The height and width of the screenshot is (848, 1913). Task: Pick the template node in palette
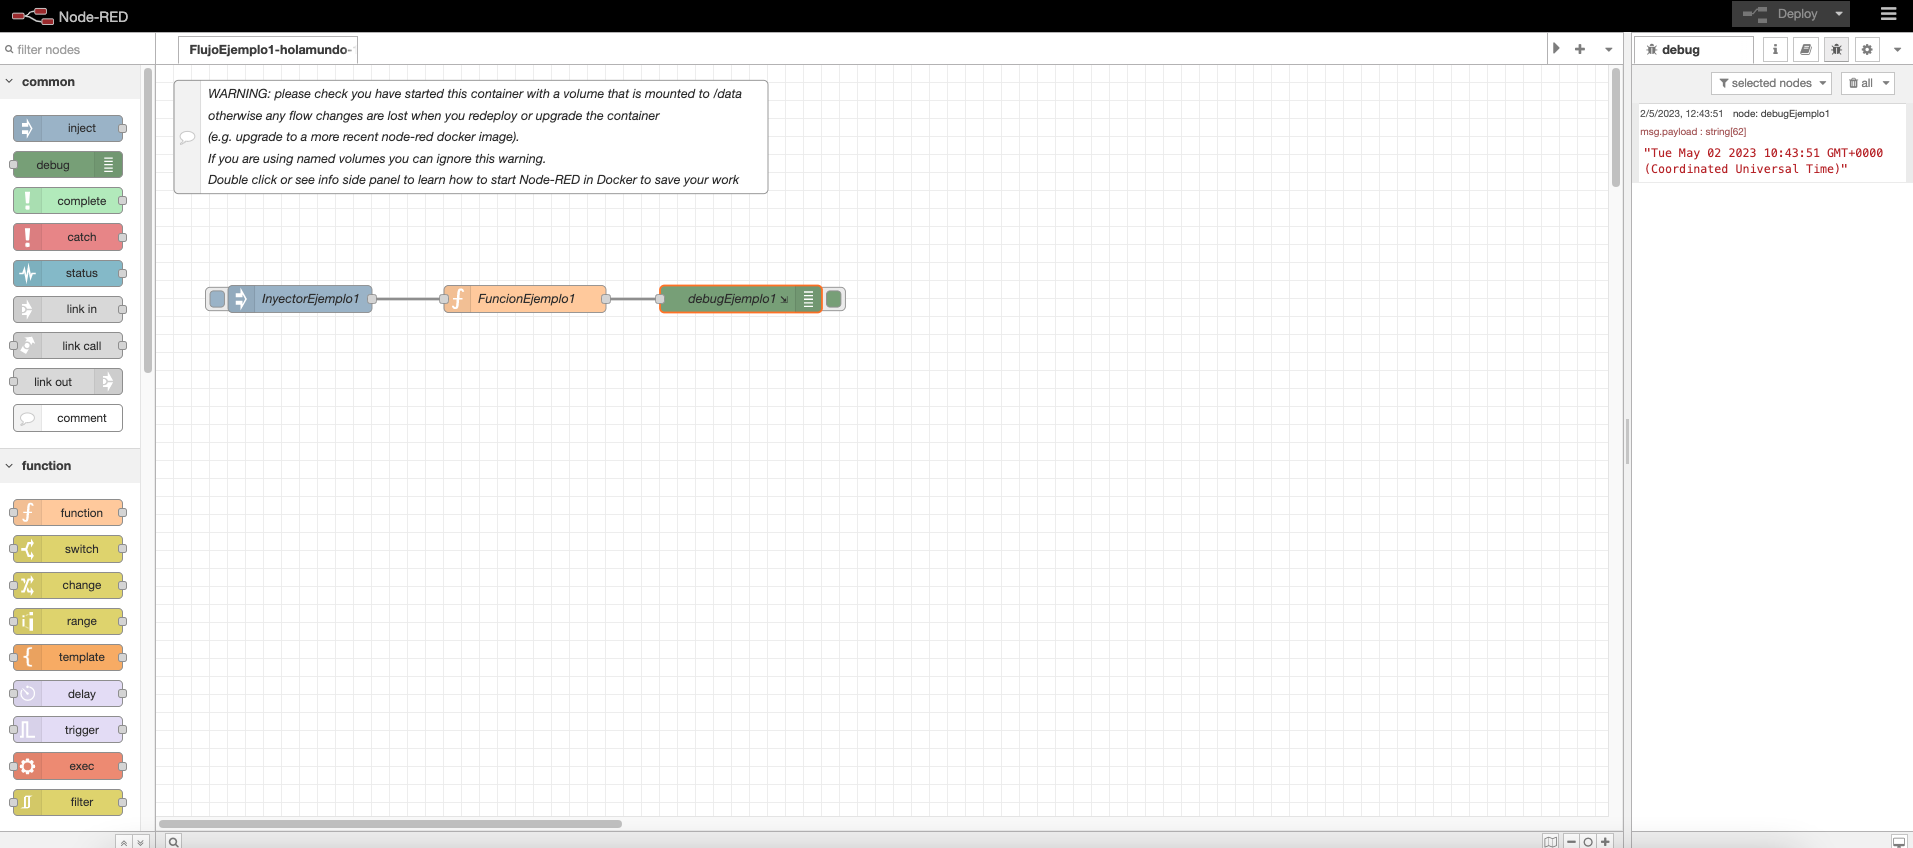pyautogui.click(x=68, y=657)
